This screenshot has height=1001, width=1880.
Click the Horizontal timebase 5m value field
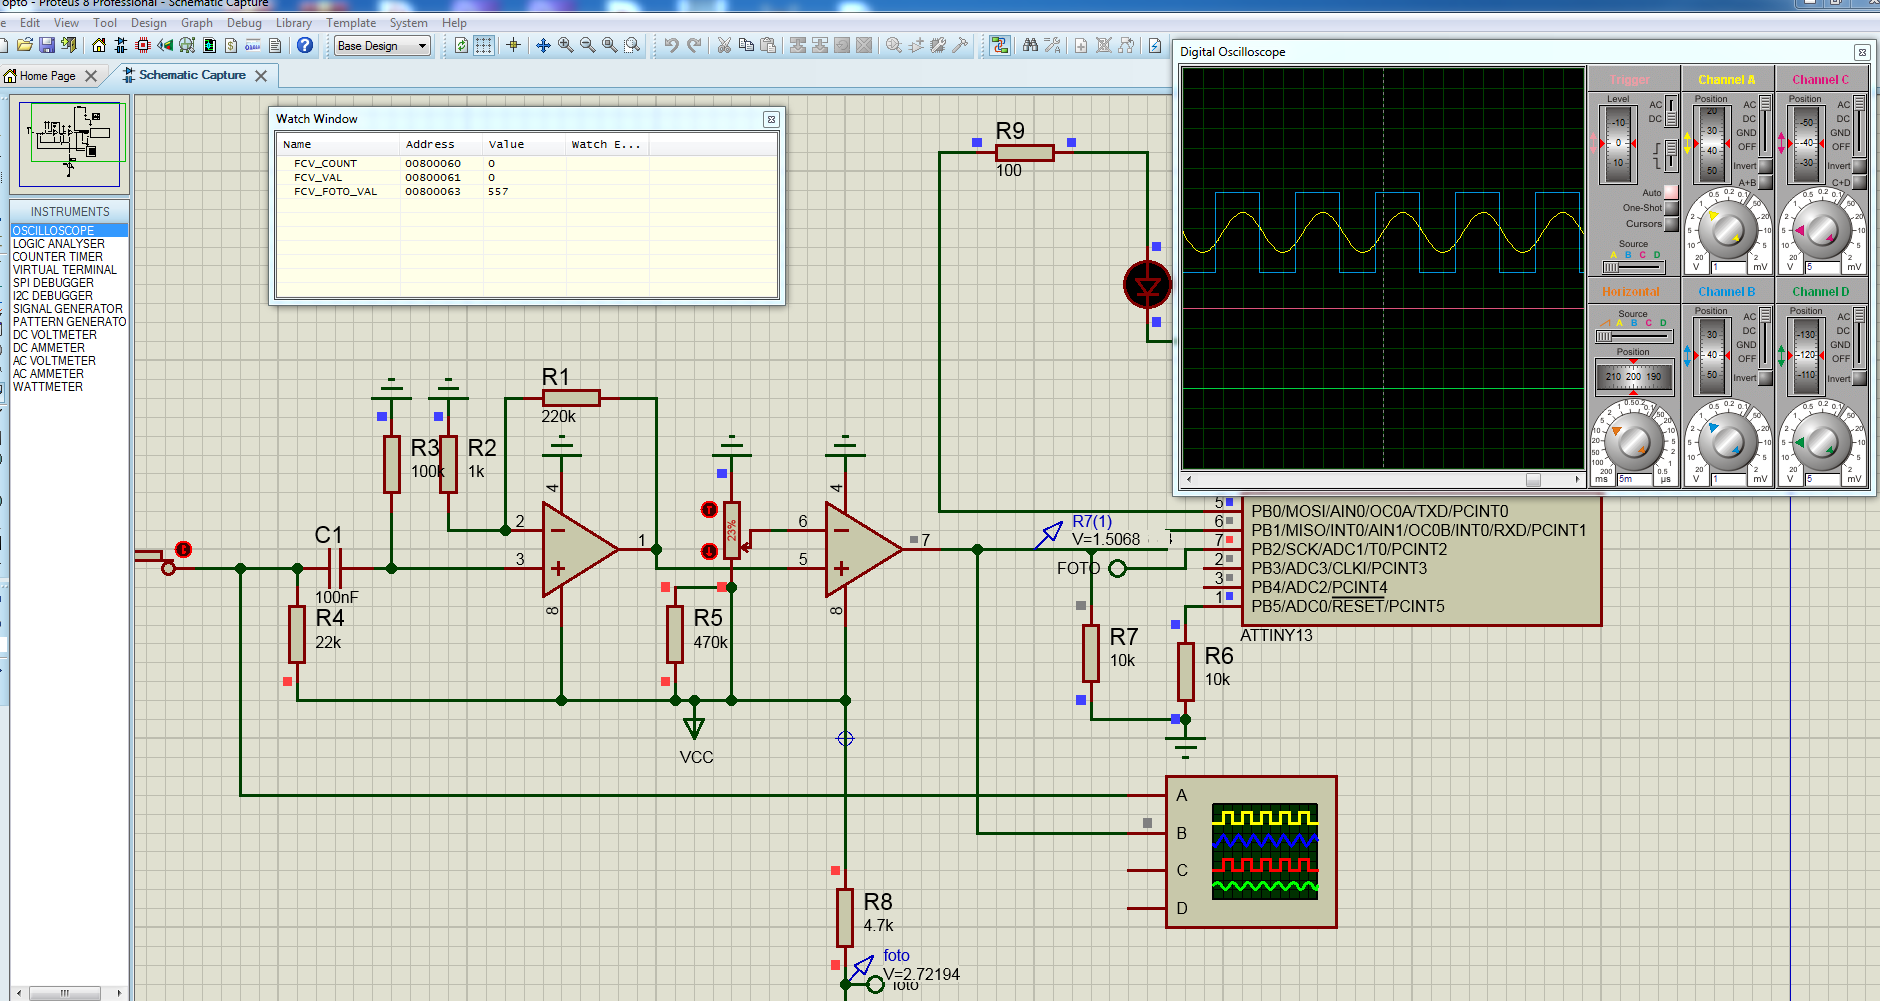1633,479
